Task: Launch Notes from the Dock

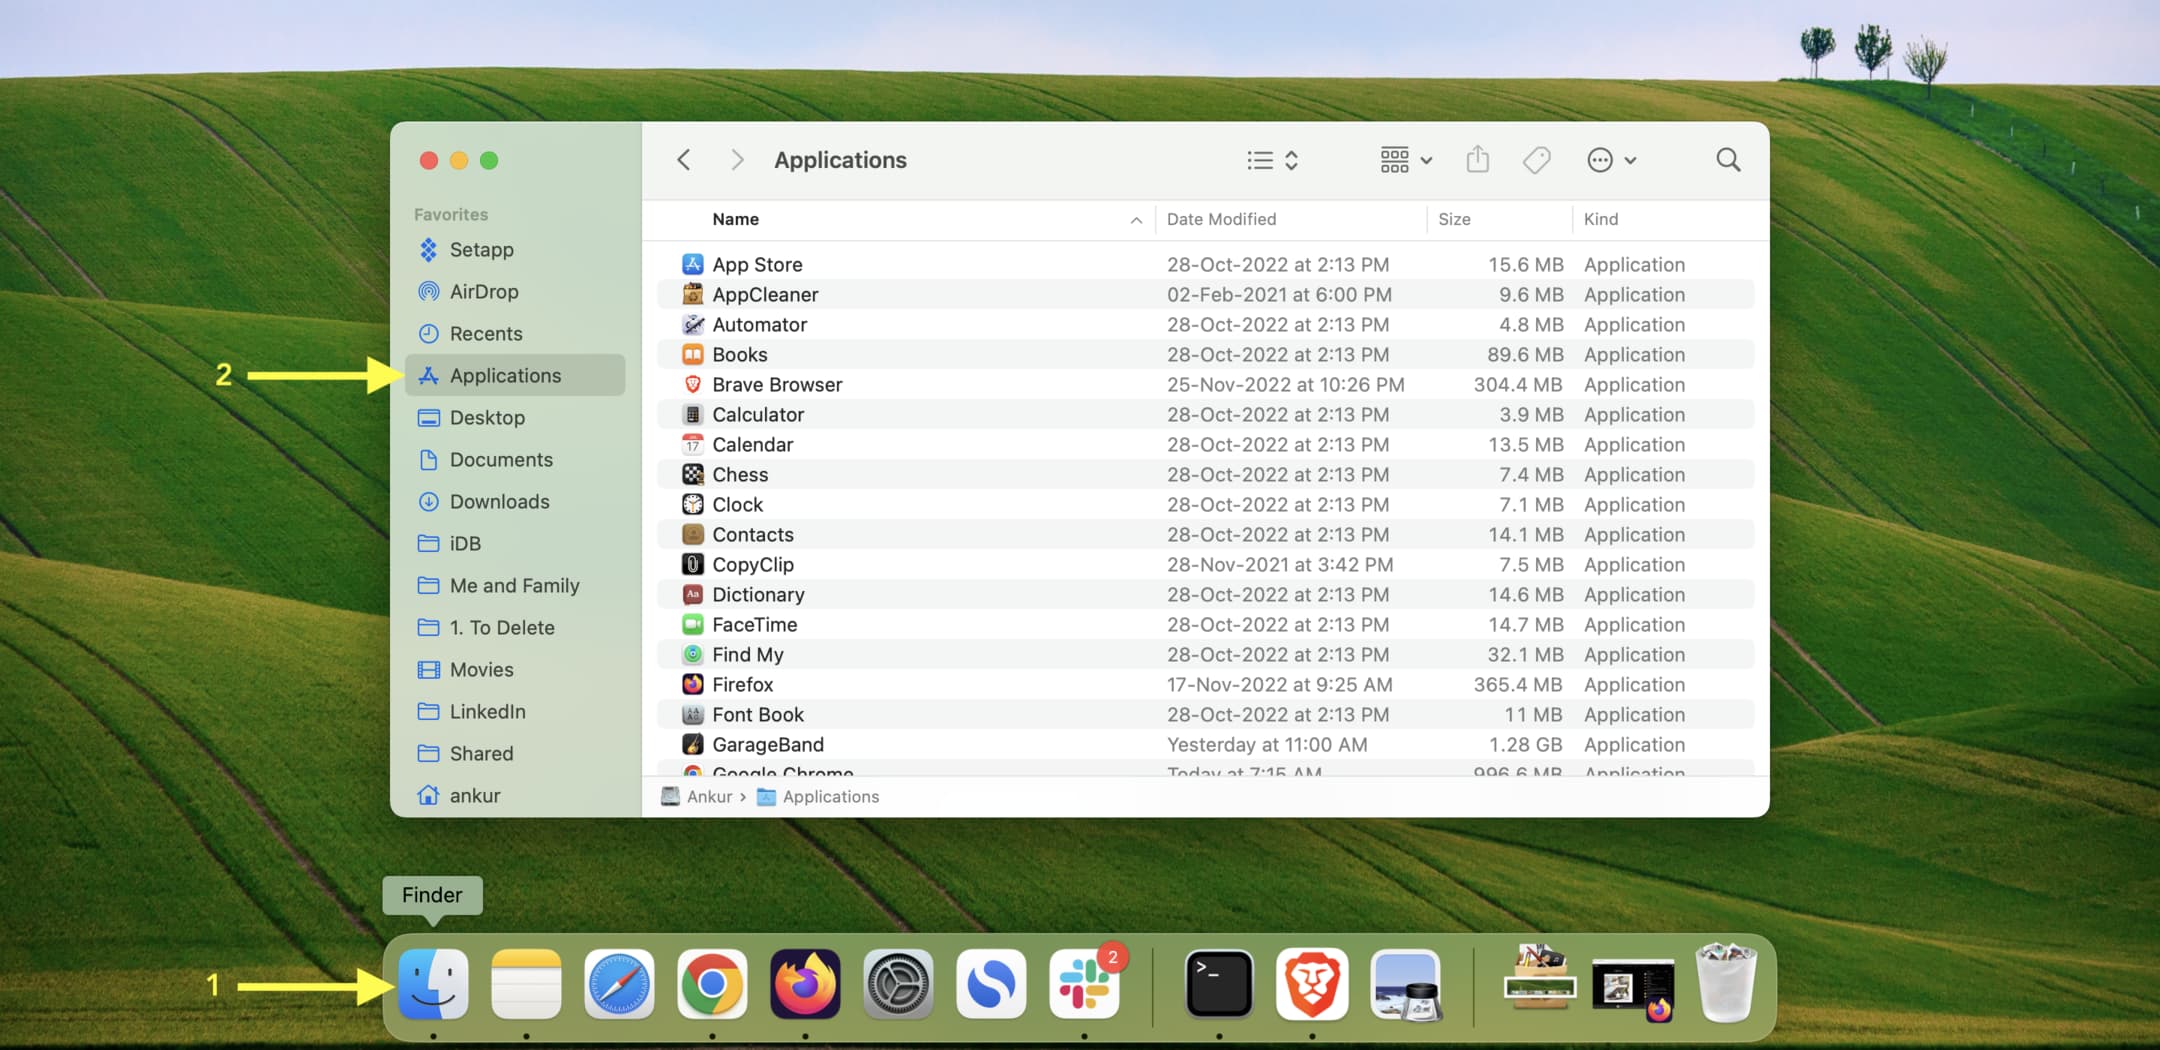Action: [x=526, y=984]
